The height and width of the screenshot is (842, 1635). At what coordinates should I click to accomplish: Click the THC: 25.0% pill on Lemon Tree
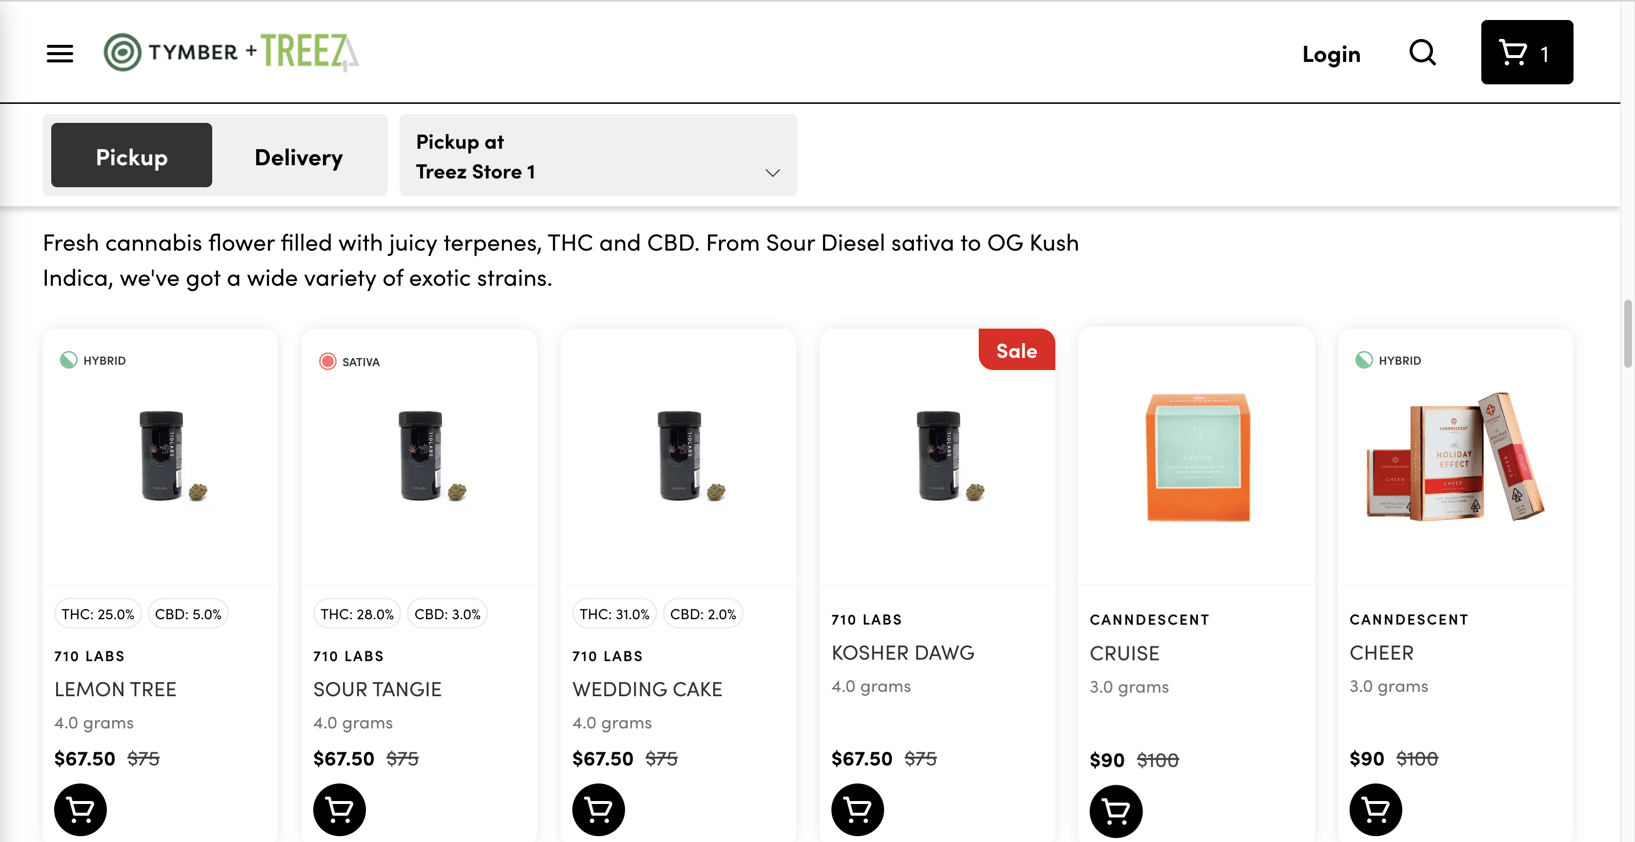(97, 613)
